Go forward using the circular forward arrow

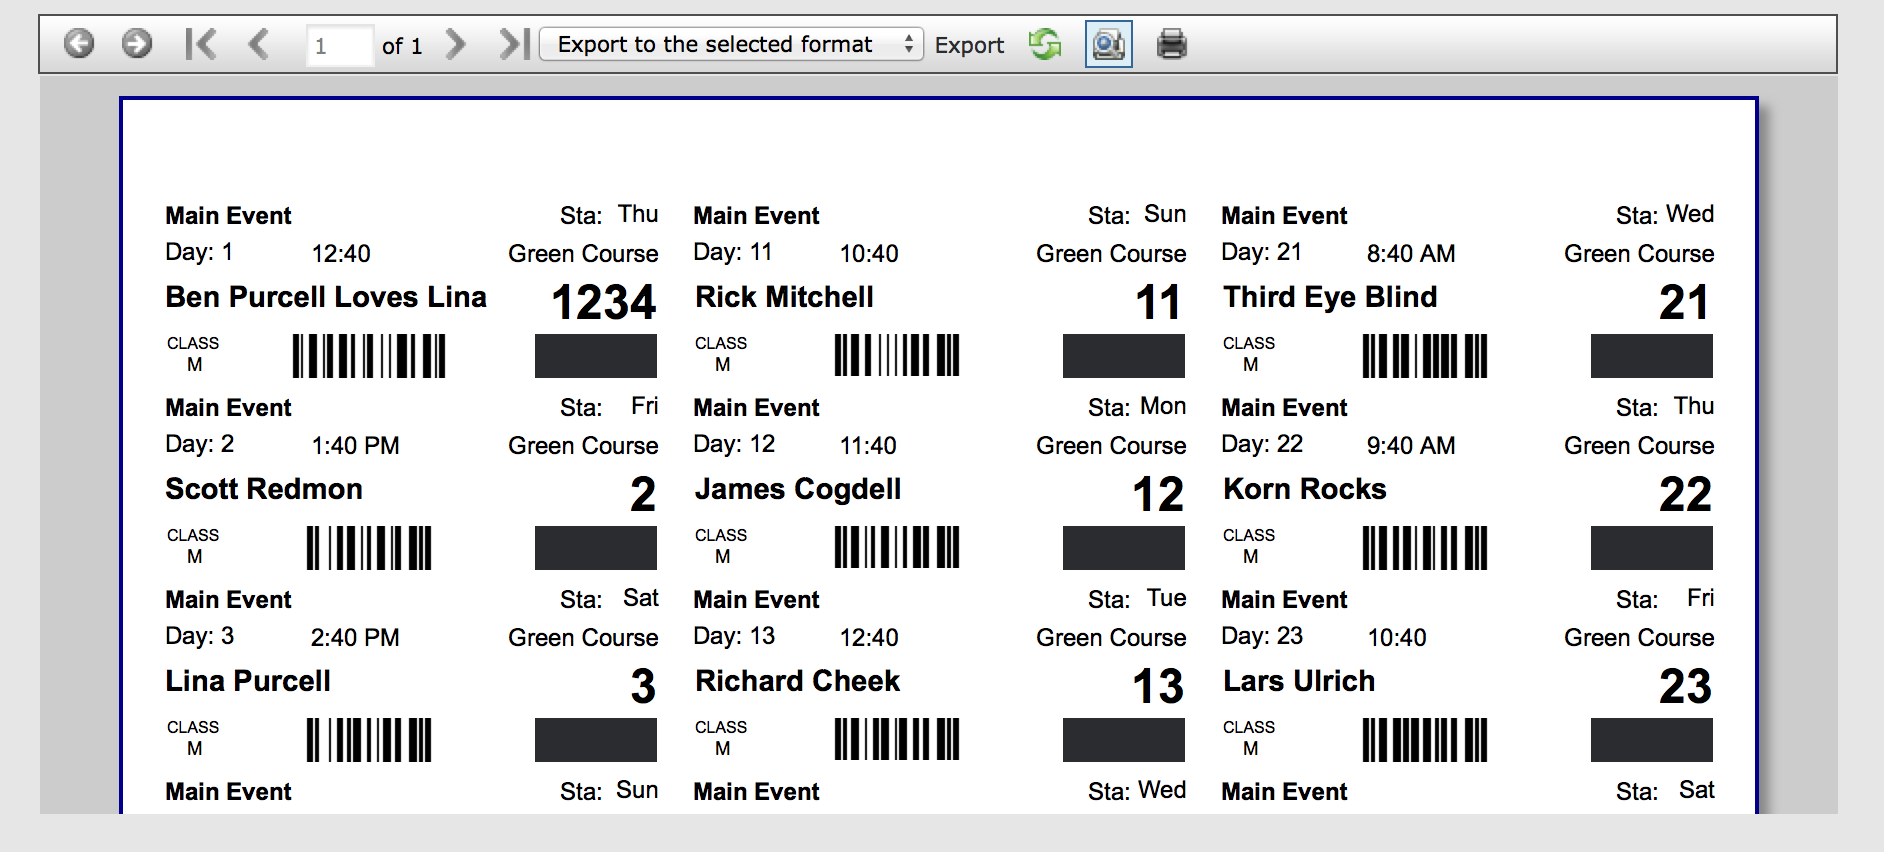[x=137, y=44]
